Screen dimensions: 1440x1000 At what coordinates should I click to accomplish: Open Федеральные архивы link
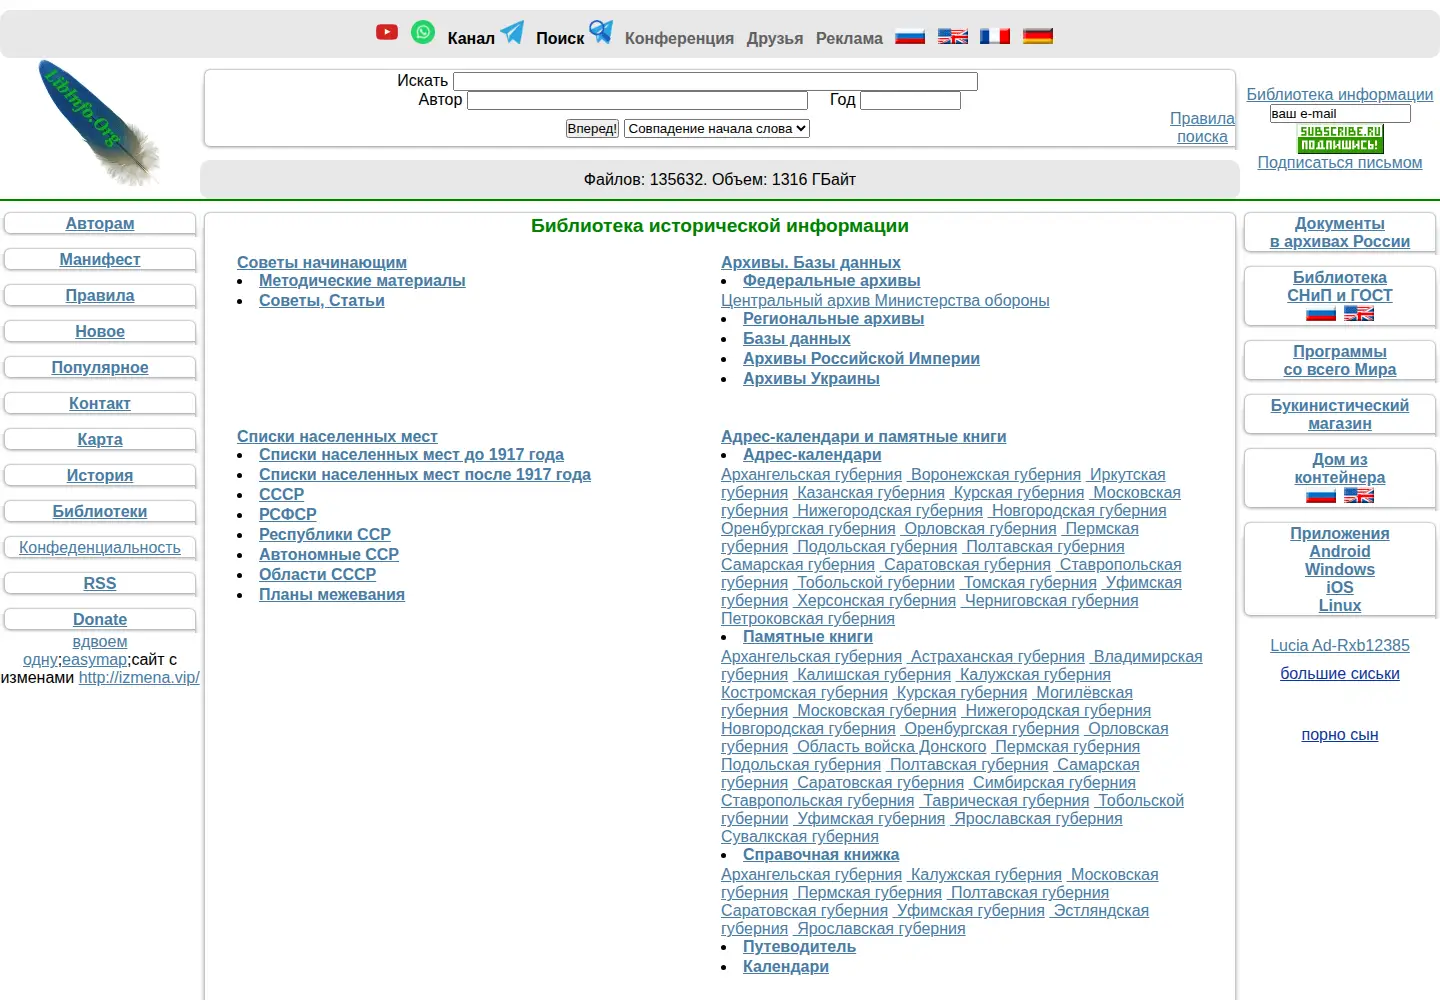click(x=831, y=281)
